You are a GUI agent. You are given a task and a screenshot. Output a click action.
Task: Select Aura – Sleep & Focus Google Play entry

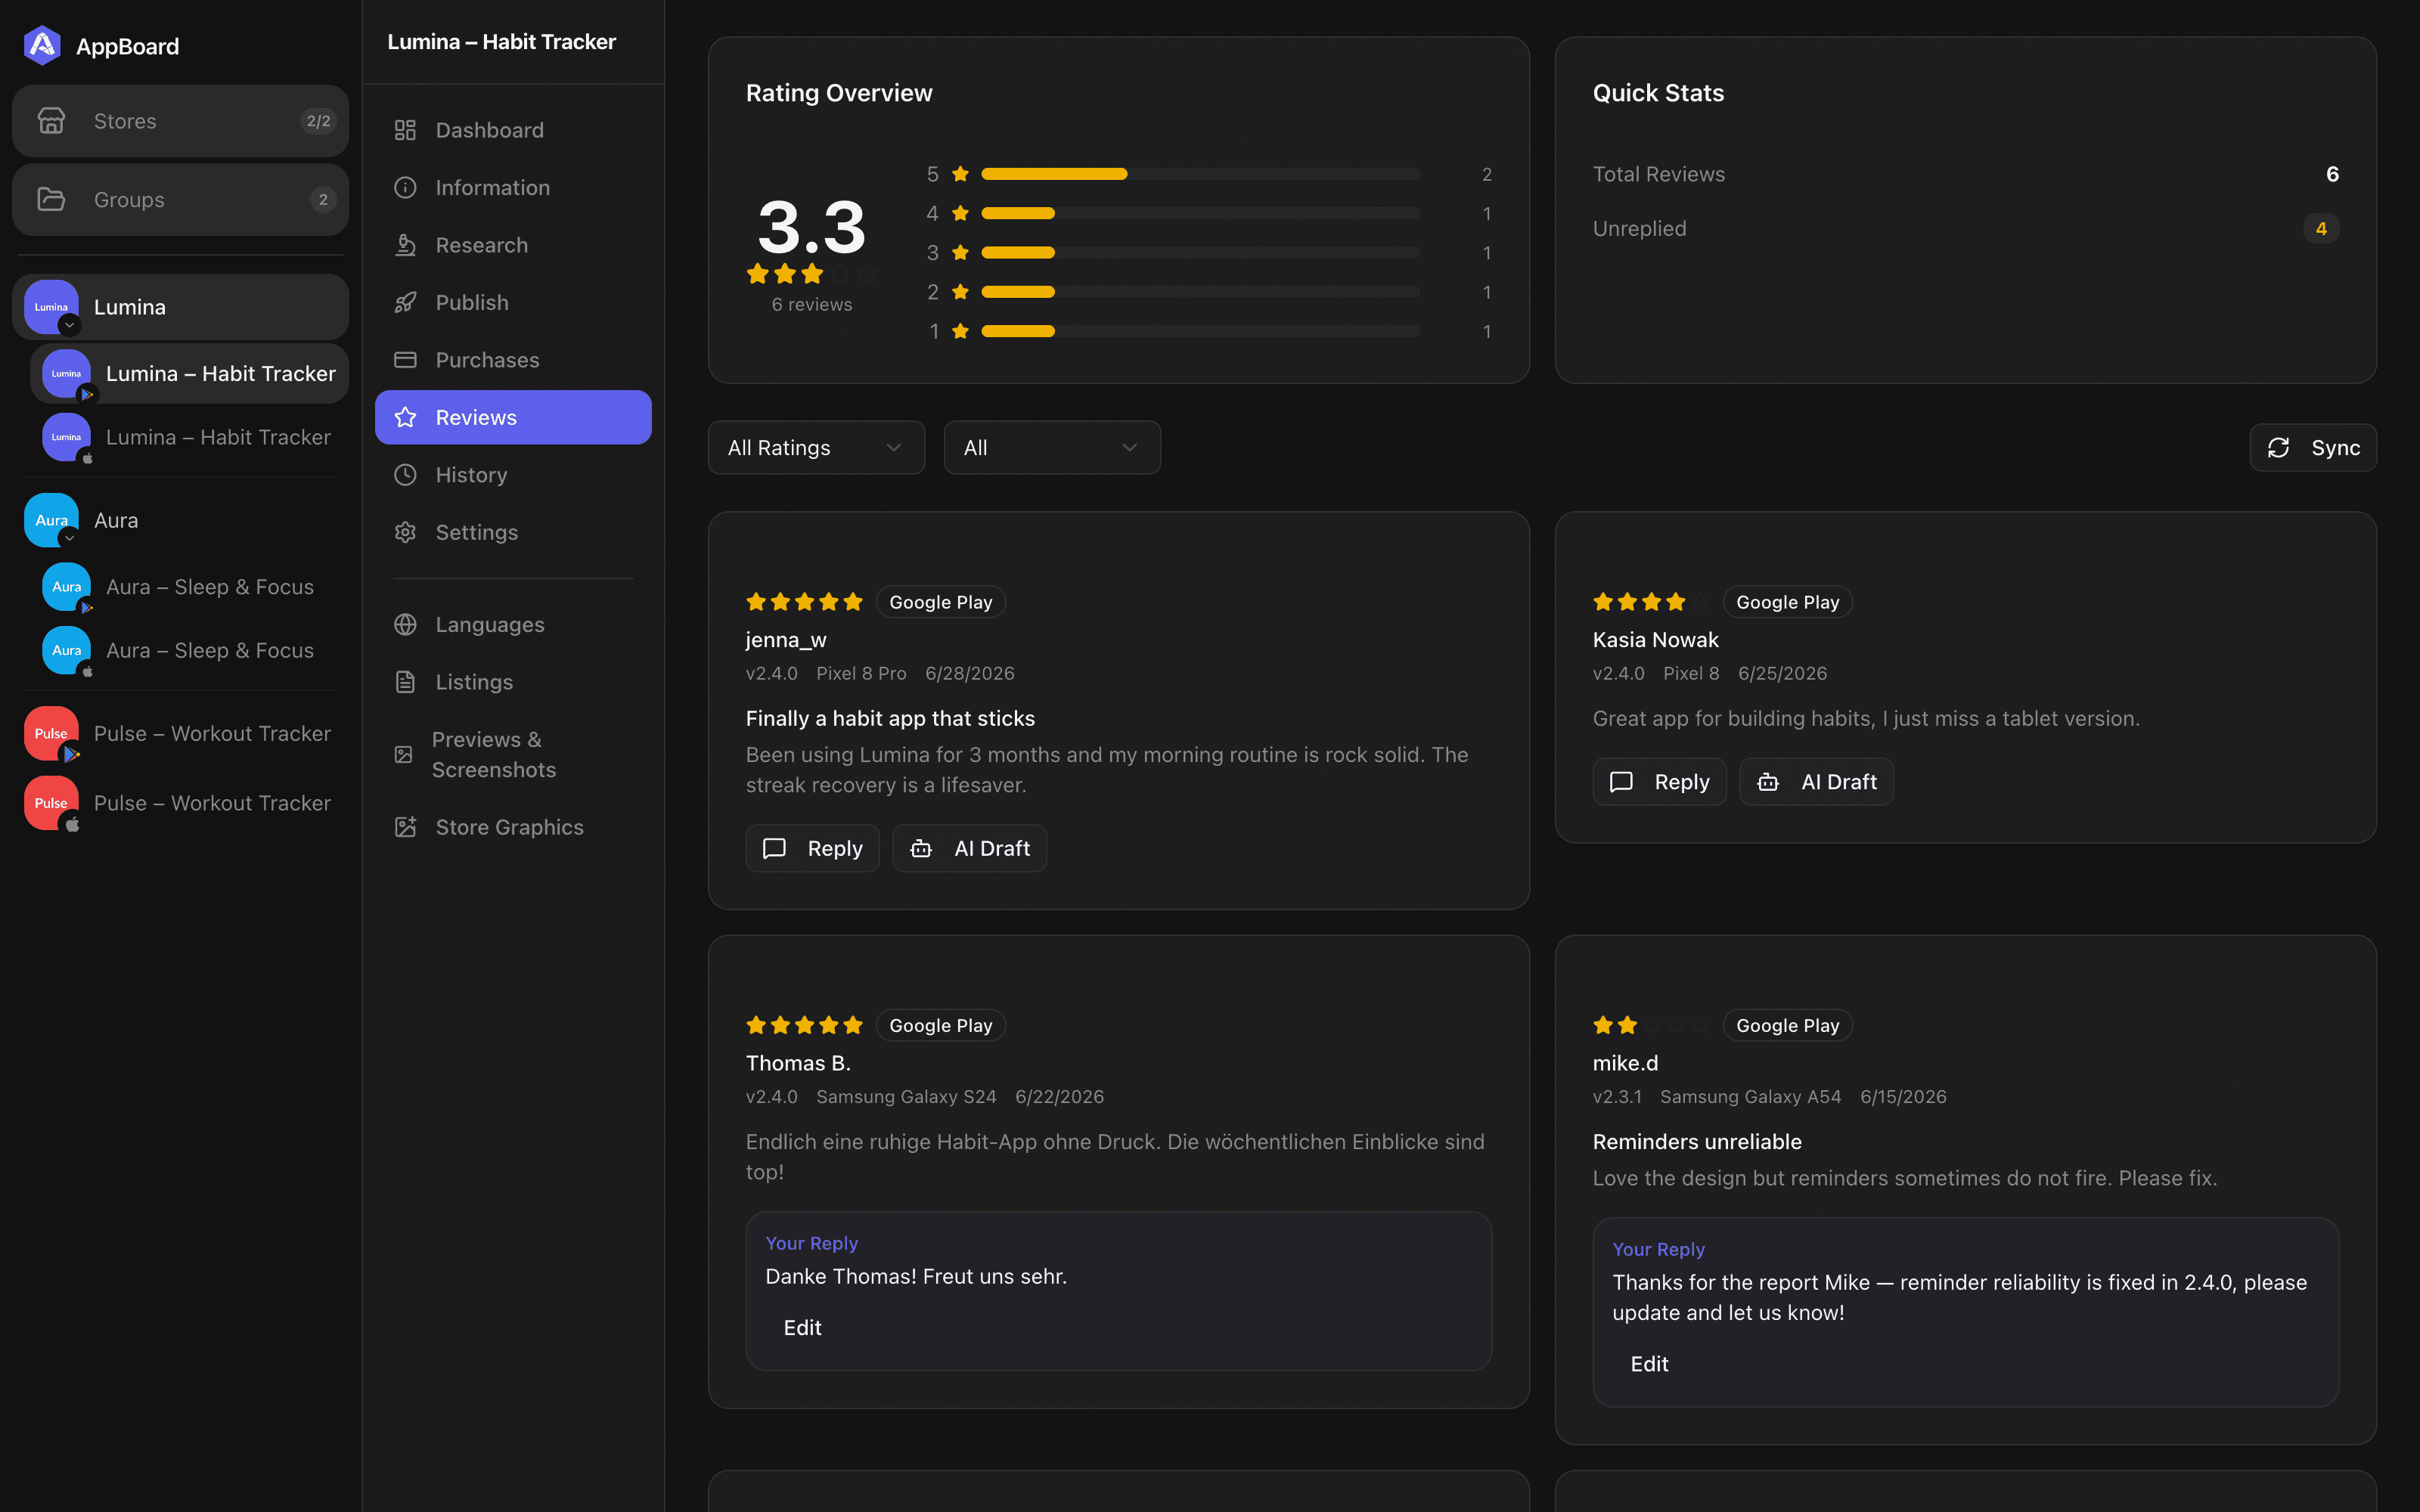(190, 587)
